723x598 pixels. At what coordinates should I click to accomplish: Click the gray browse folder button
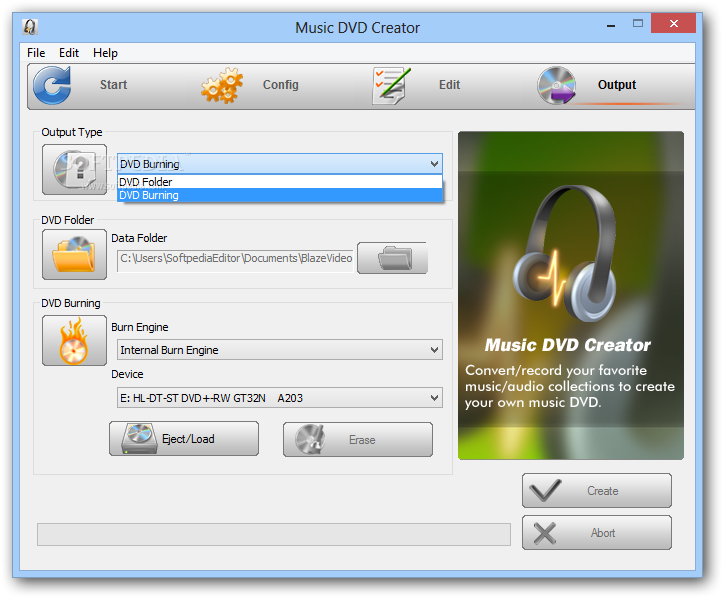(392, 258)
